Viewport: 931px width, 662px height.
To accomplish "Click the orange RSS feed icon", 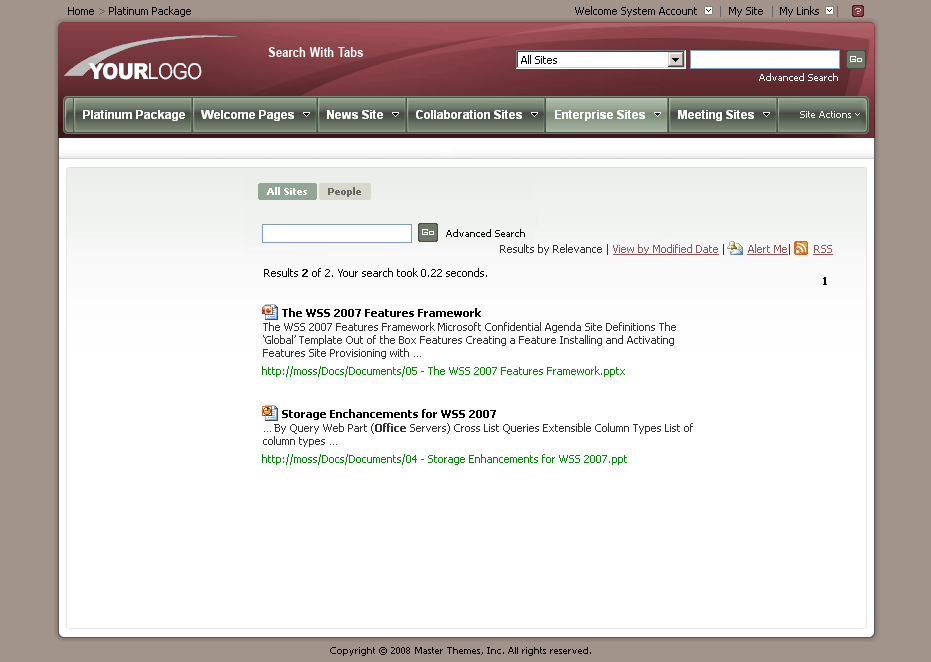I will 801,248.
